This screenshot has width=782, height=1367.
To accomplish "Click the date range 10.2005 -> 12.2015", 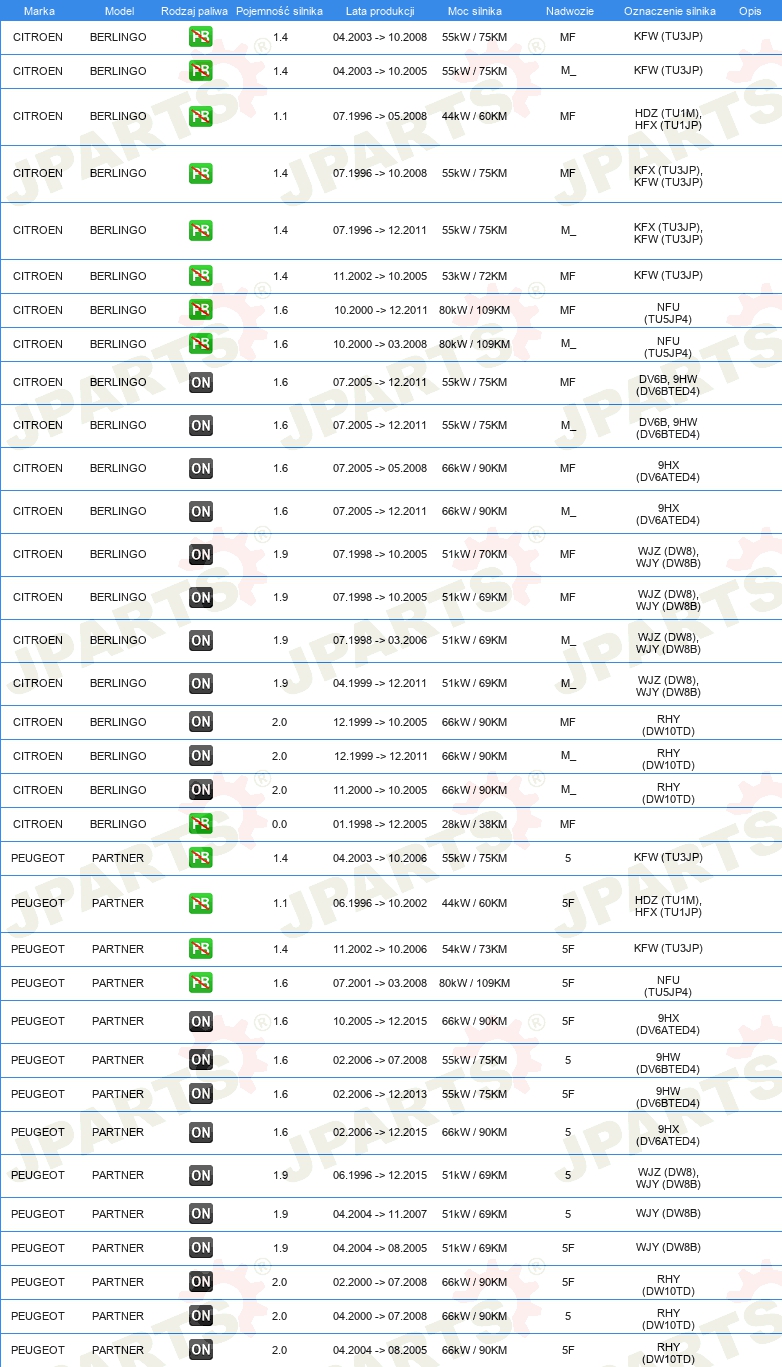I will click(x=380, y=1021).
